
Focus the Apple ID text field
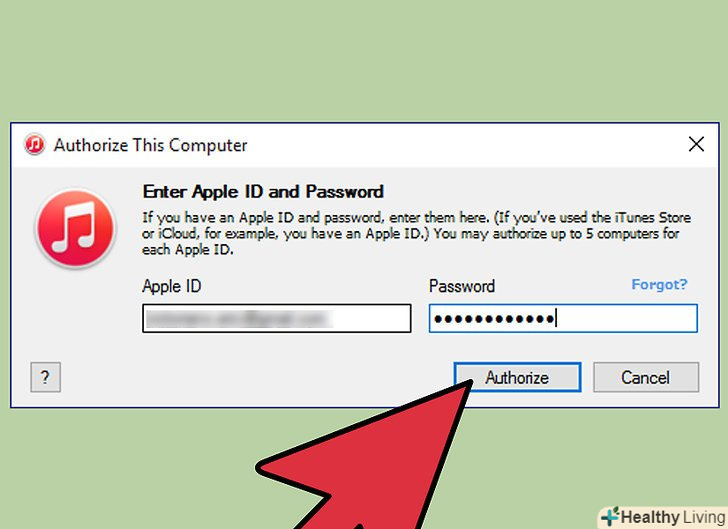277,319
